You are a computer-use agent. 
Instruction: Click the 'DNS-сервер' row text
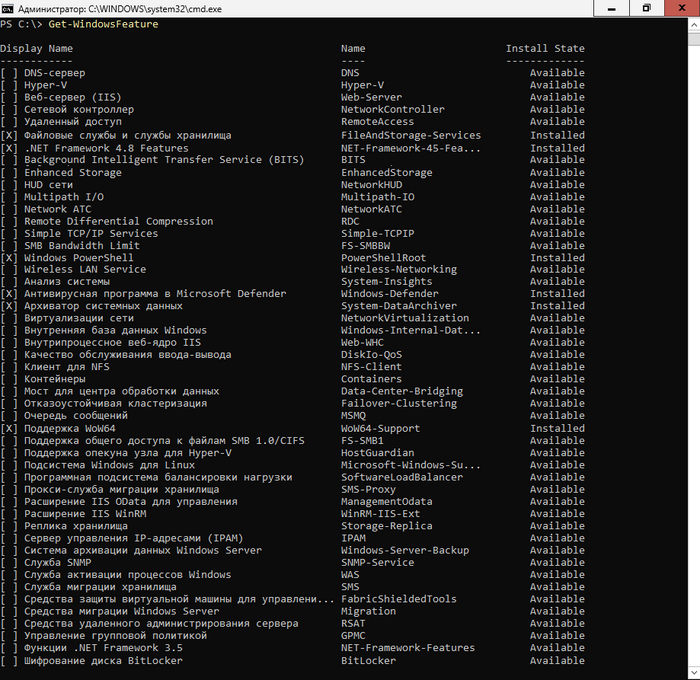(x=54, y=73)
